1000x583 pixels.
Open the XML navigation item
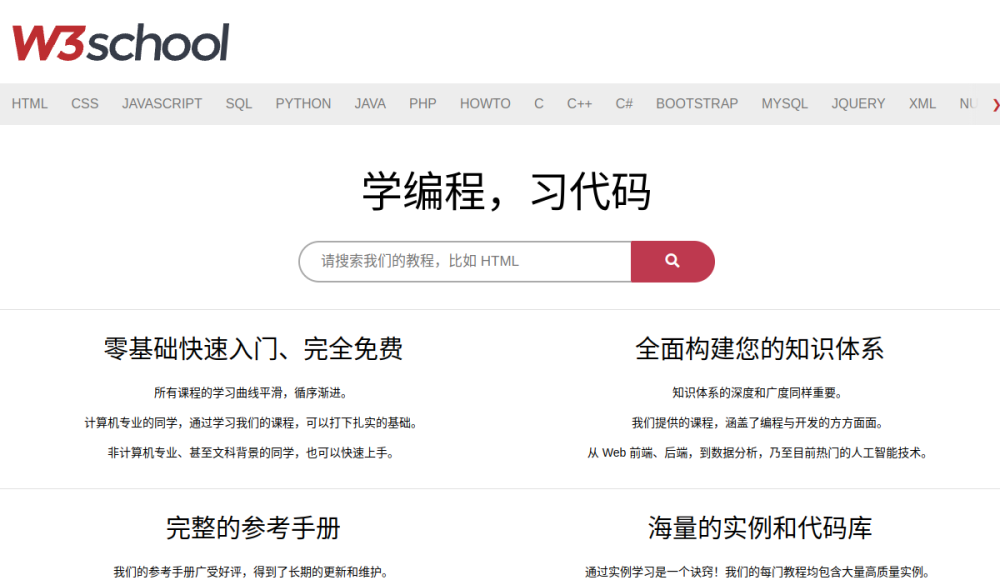coord(922,104)
